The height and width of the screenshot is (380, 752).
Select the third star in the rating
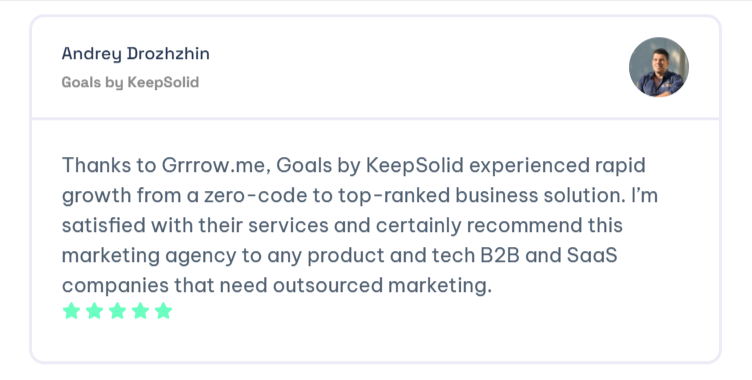[118, 311]
